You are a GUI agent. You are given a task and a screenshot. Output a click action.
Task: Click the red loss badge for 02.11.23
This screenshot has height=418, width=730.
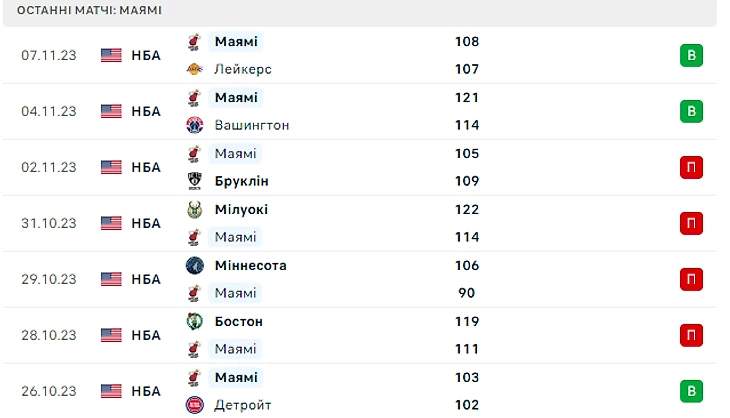pyautogui.click(x=690, y=167)
